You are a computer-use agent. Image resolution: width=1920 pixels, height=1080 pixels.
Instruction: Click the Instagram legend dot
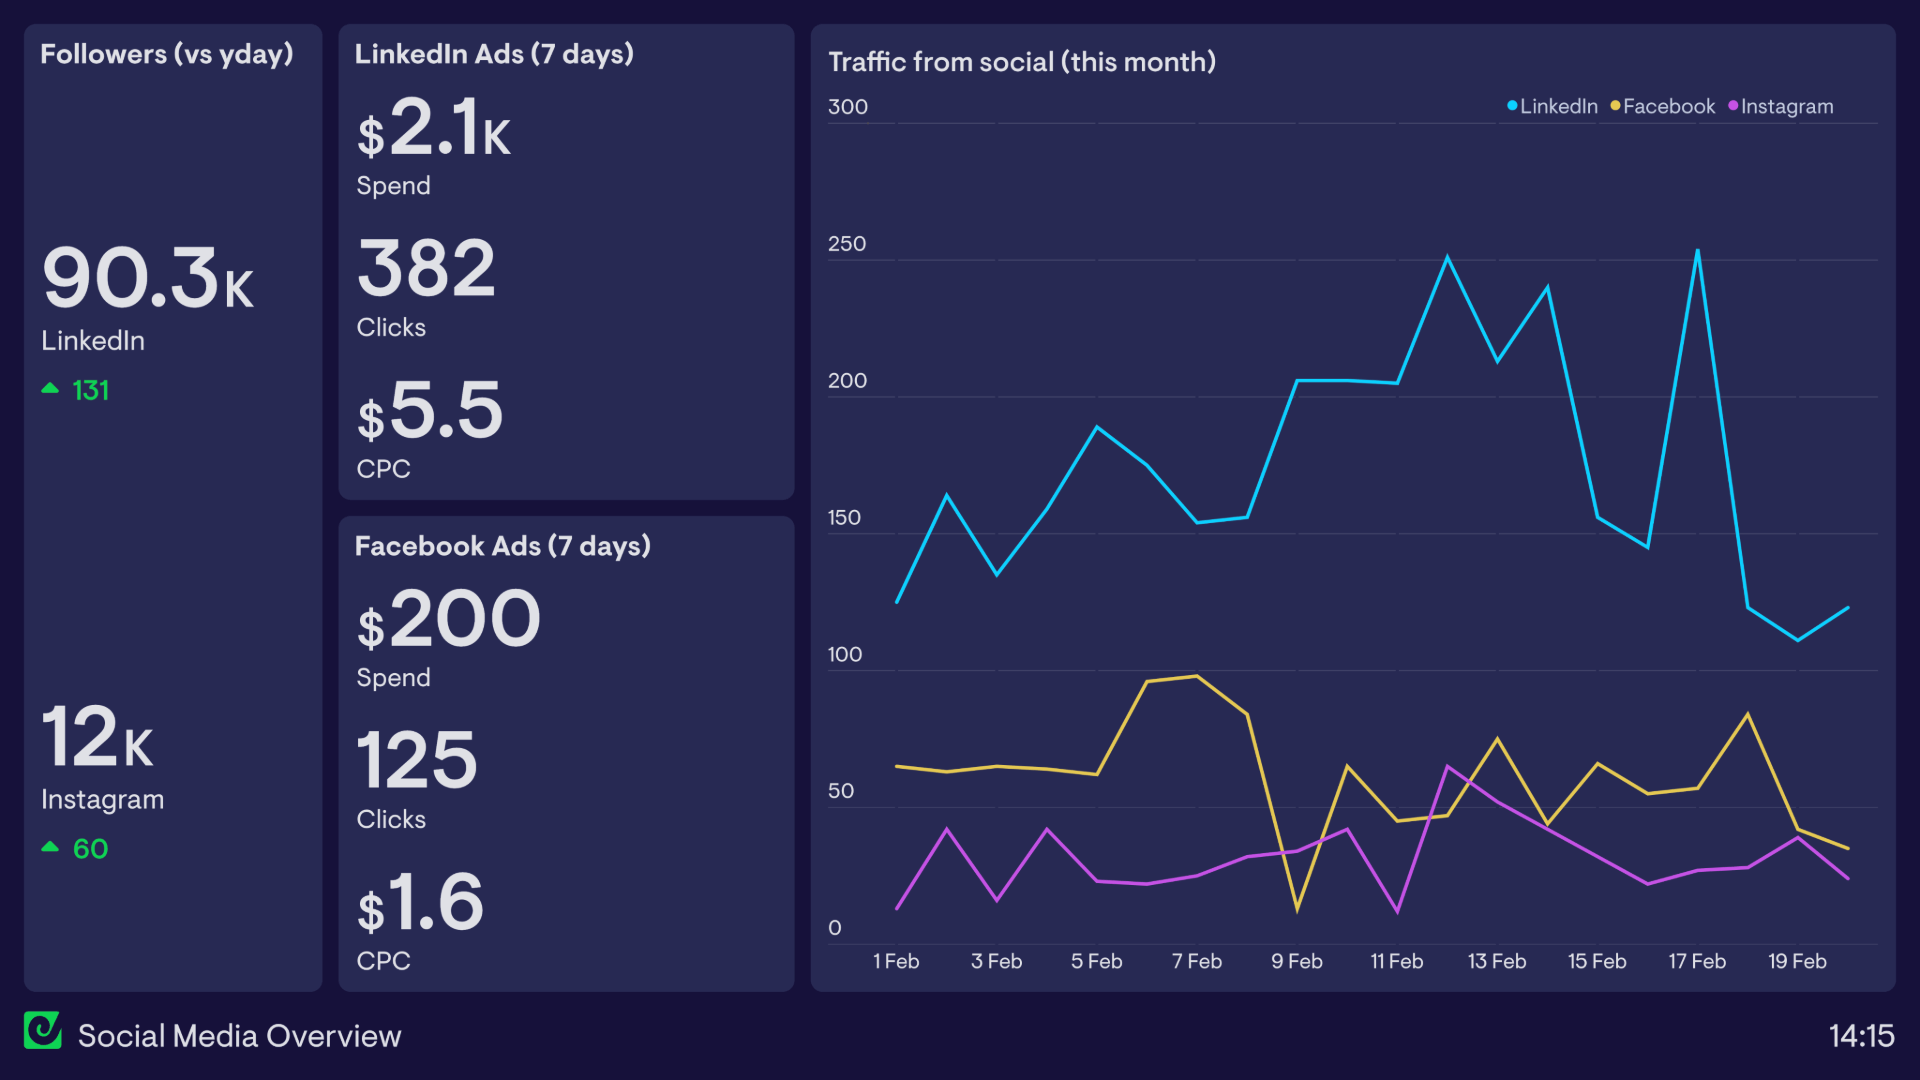(x=1733, y=106)
